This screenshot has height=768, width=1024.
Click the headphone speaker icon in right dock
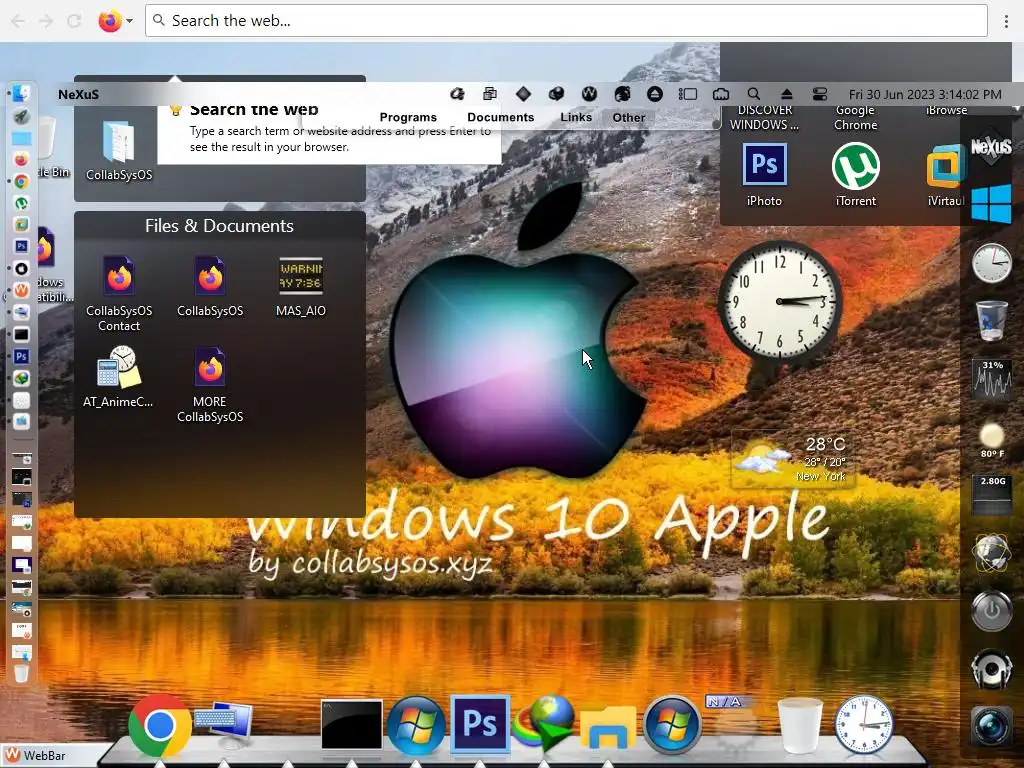point(991,668)
